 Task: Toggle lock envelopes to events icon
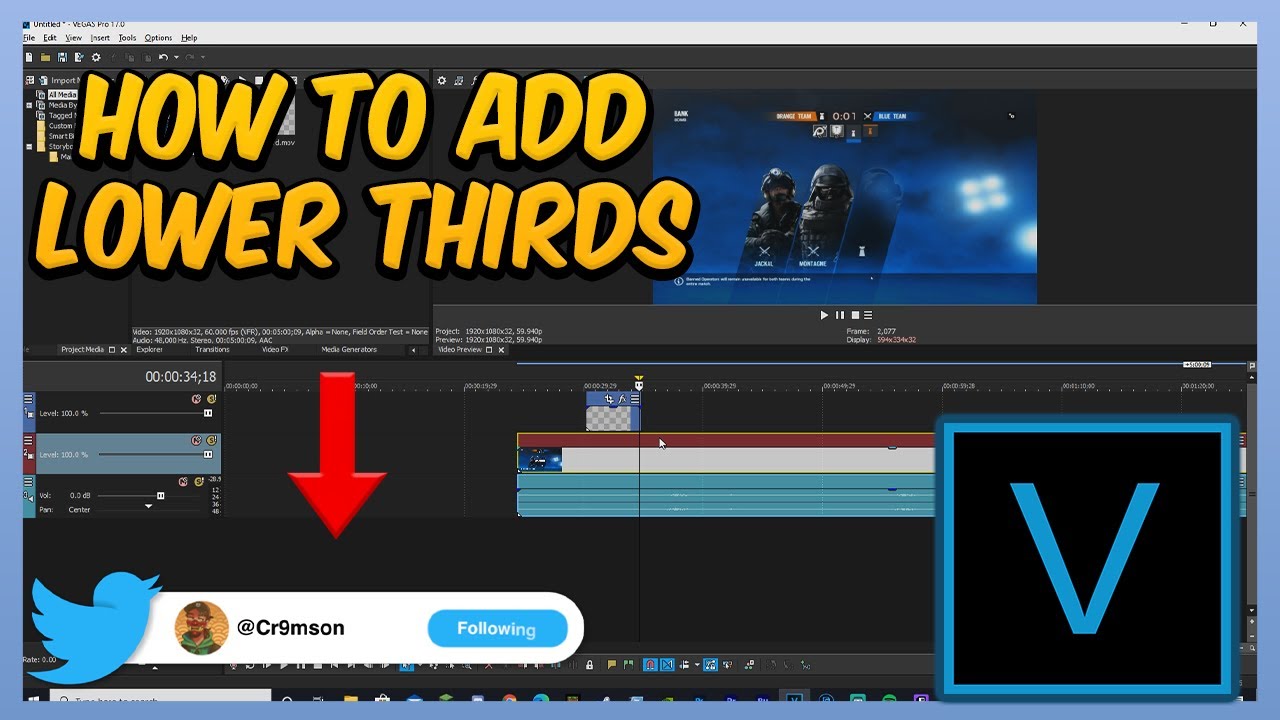click(x=711, y=665)
